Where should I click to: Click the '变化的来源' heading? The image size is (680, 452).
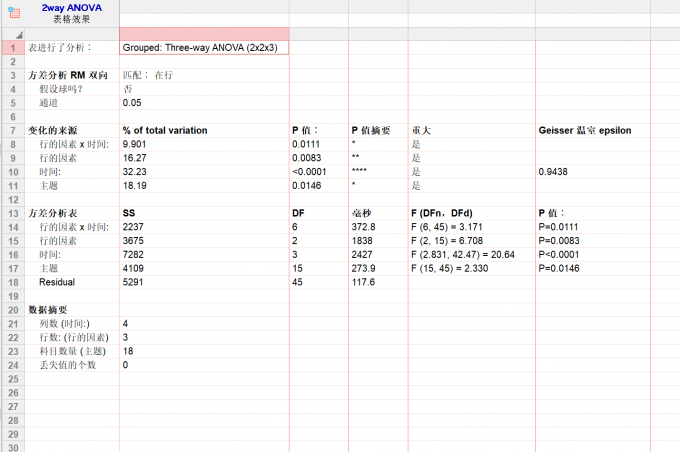point(52,131)
